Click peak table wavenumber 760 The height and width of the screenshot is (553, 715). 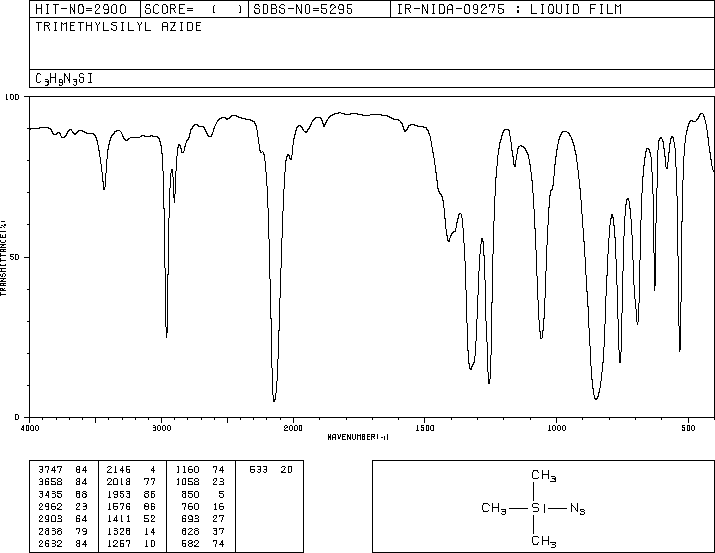pyautogui.click(x=191, y=506)
